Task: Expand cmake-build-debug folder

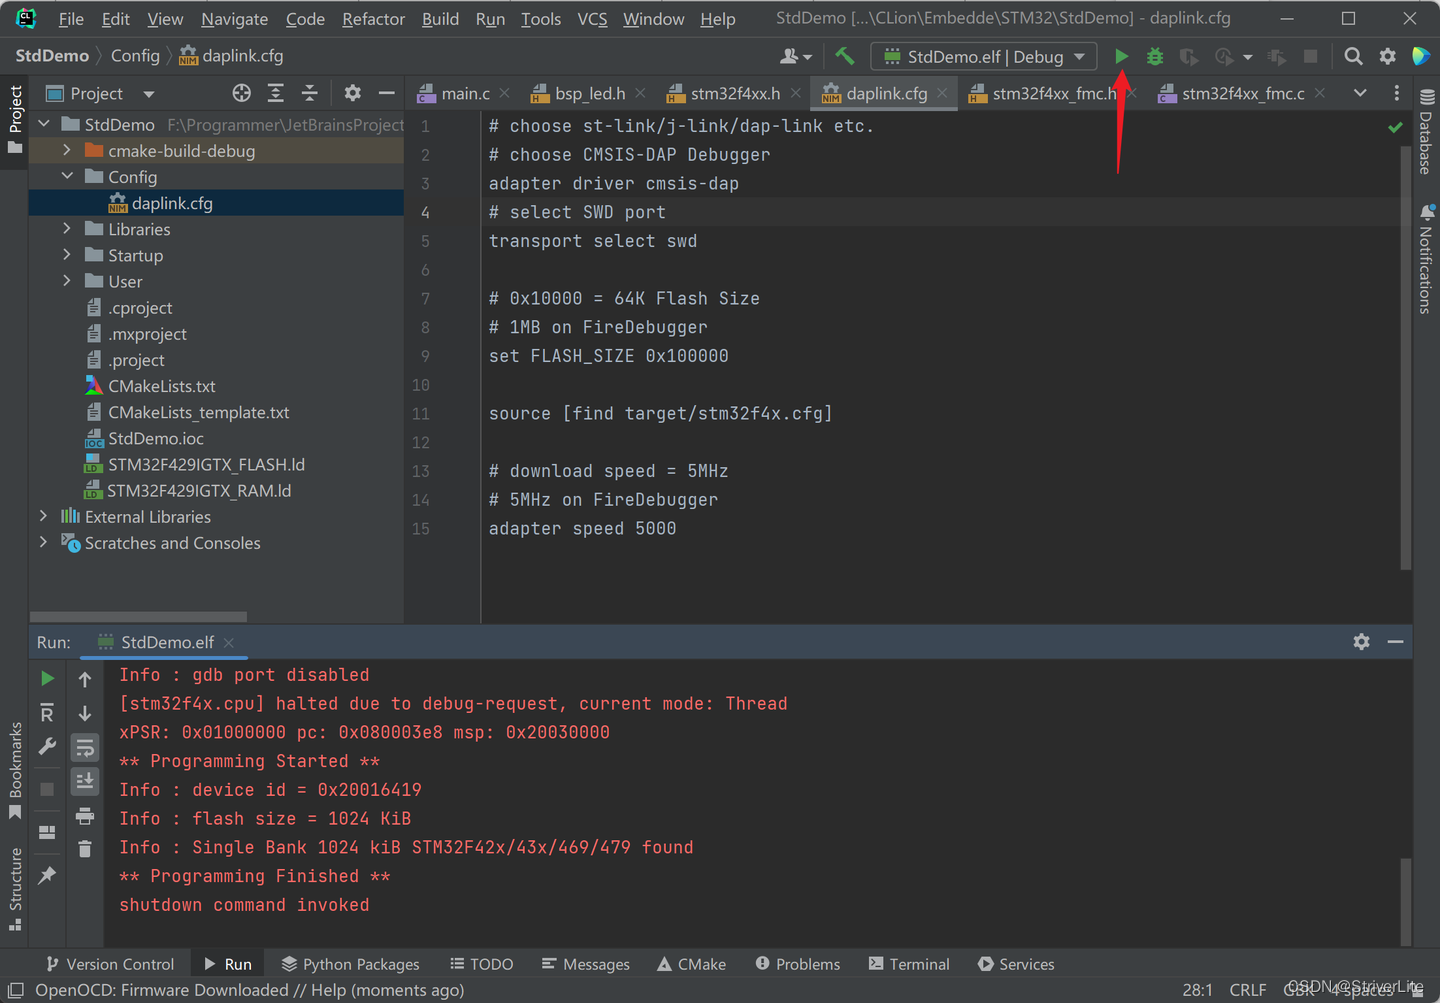Action: tap(67, 150)
